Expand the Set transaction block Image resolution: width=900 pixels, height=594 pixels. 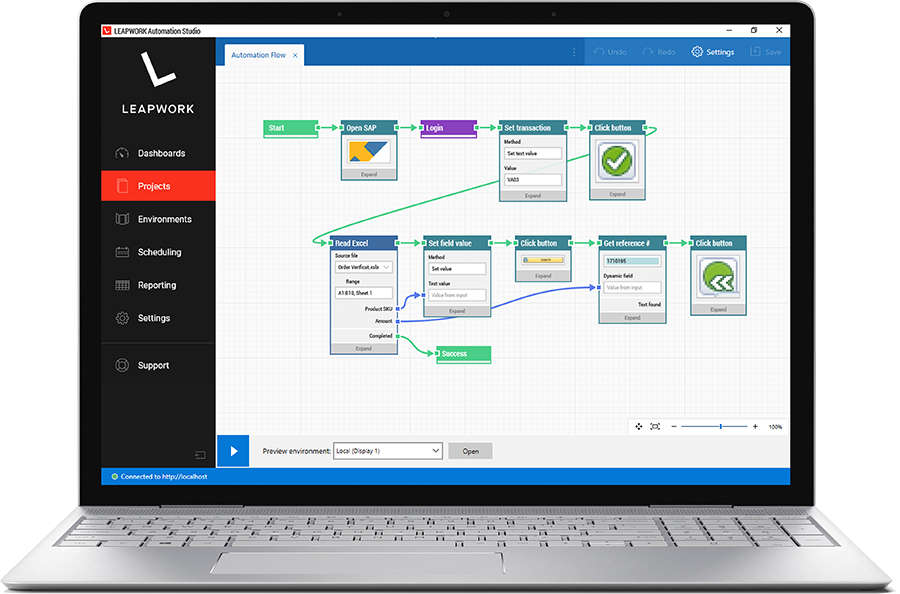point(533,195)
